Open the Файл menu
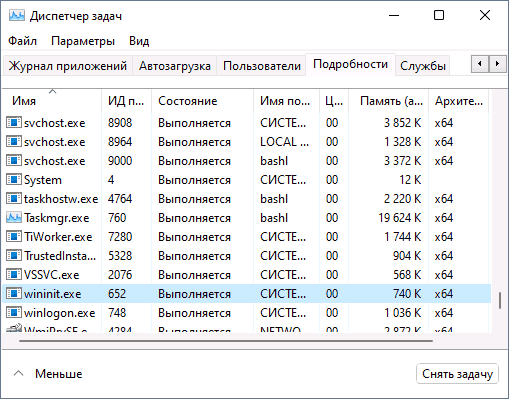Screen dimensions: 509x399 tap(22, 41)
